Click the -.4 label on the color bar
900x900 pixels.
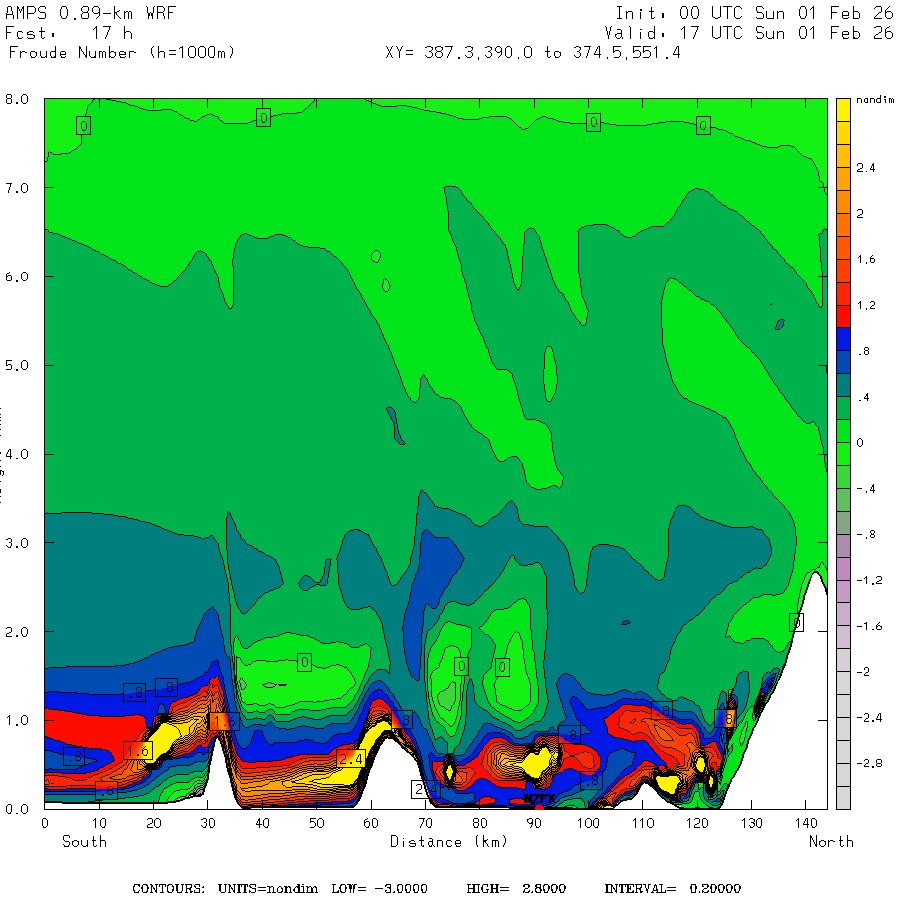pyautogui.click(x=866, y=489)
